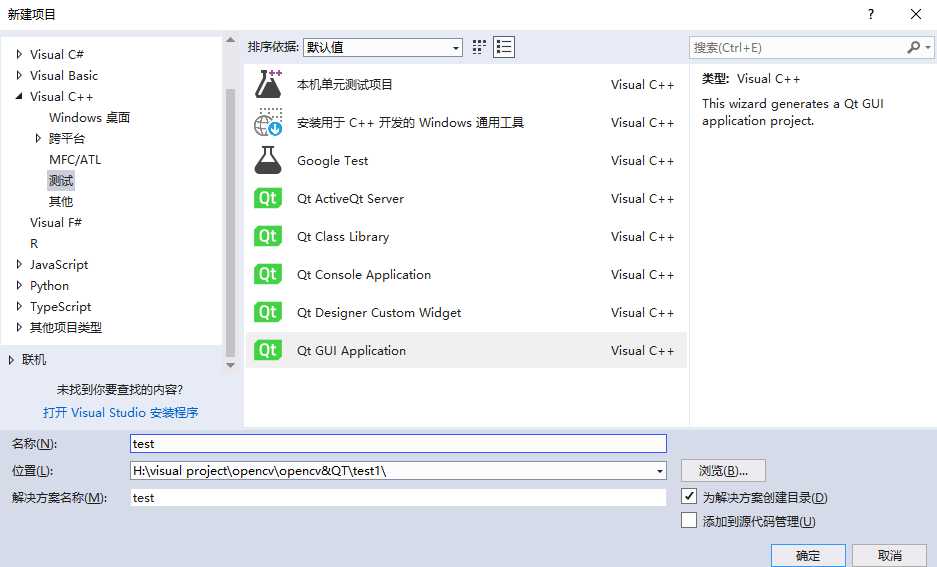Open the Visual Studio installer link
This screenshot has height=567, width=937.
pyautogui.click(x=120, y=412)
